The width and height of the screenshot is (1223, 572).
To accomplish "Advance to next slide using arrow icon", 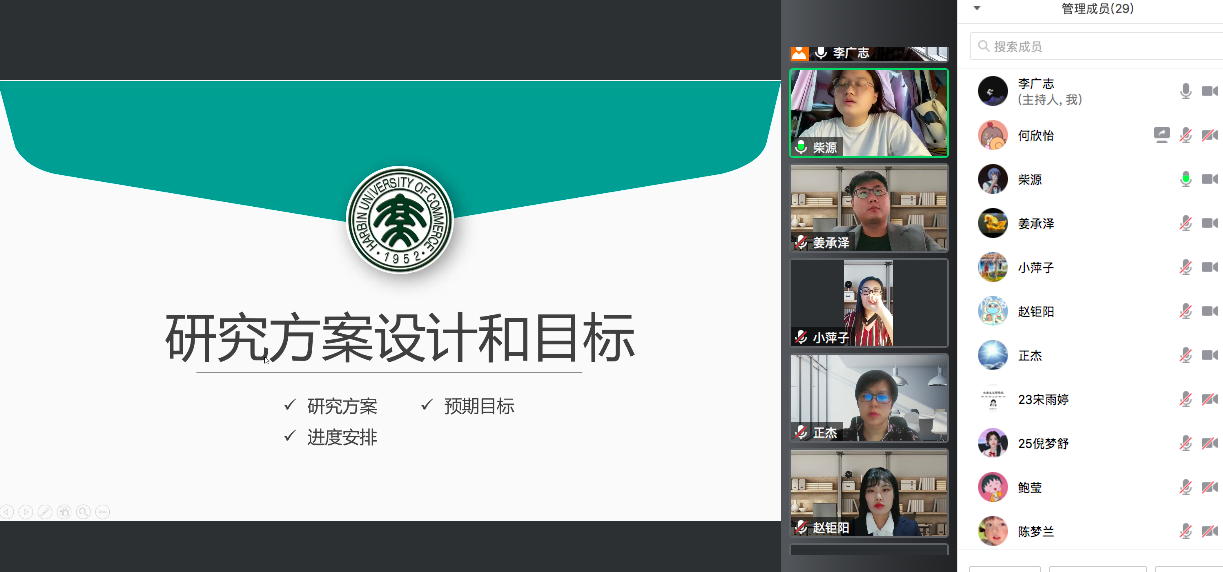I will 26,512.
